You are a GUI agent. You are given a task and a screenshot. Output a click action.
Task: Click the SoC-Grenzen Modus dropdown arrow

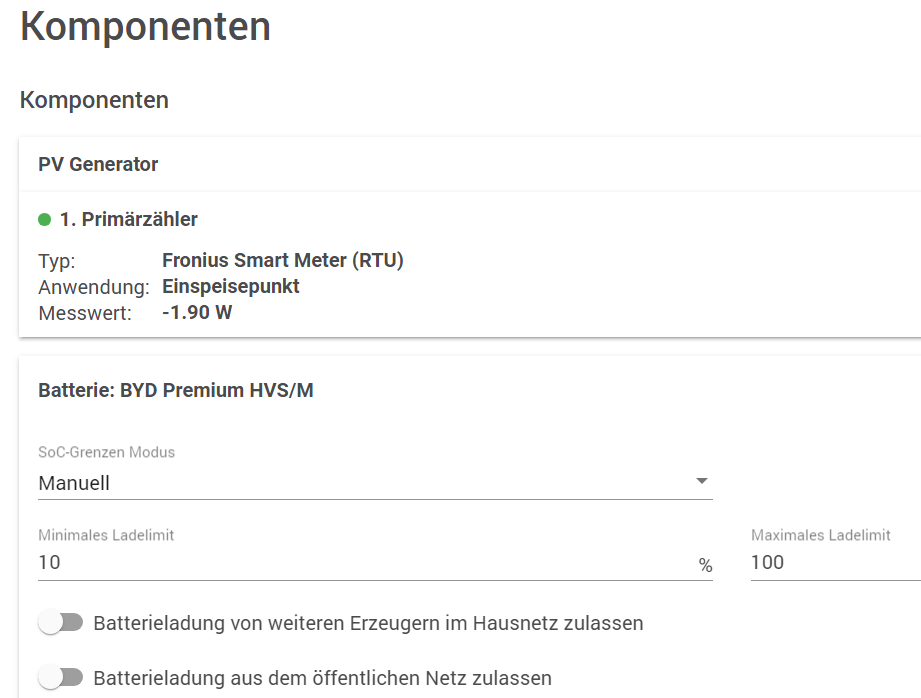pyautogui.click(x=702, y=482)
